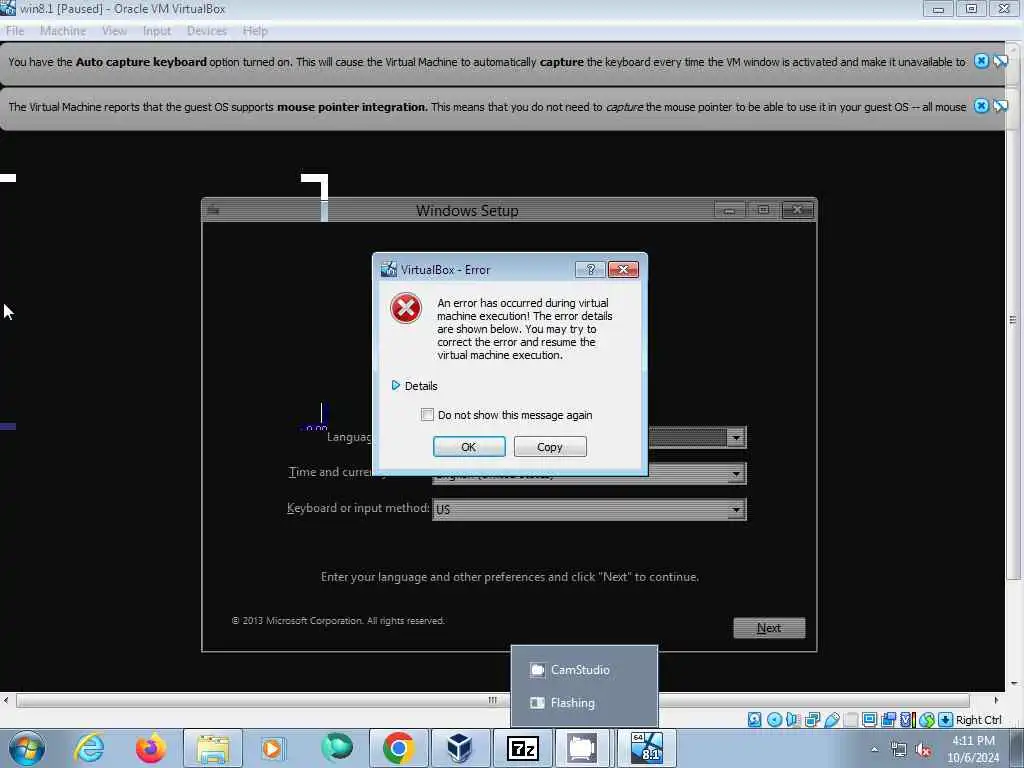The image size is (1024, 768).
Task: Click the win8.1 VM taskbar button
Action: tap(647, 748)
